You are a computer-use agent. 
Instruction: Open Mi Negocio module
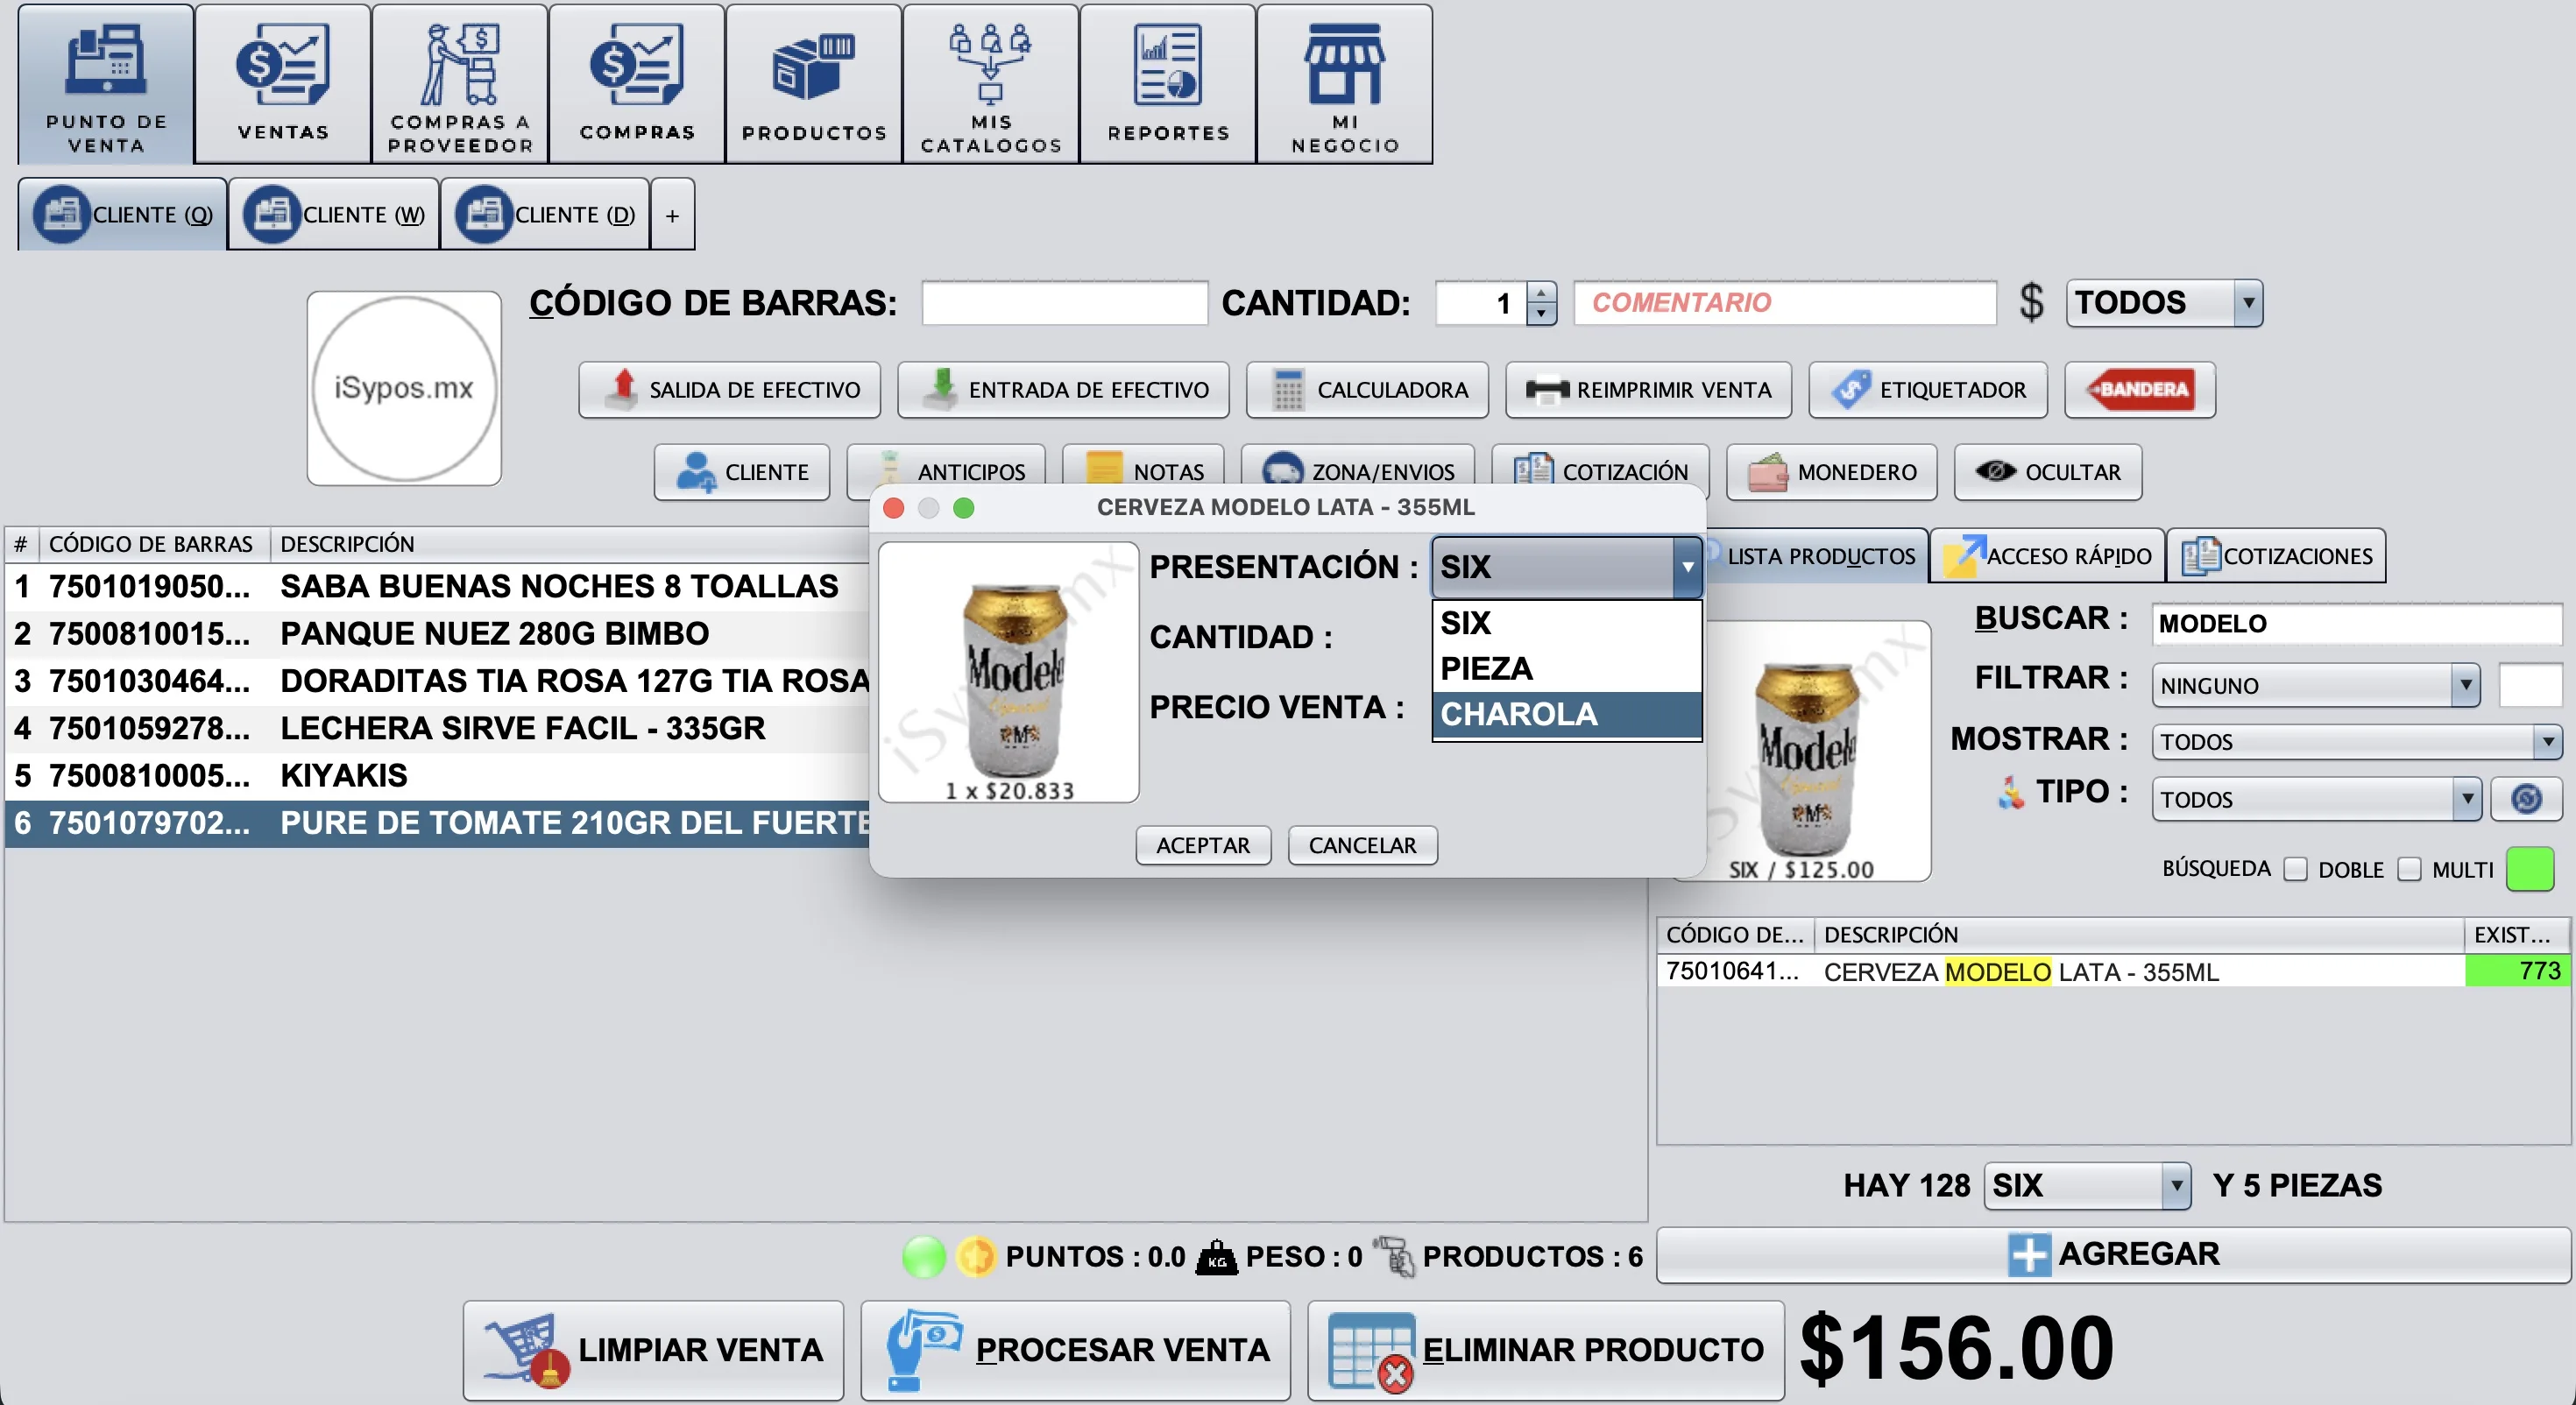click(1345, 84)
